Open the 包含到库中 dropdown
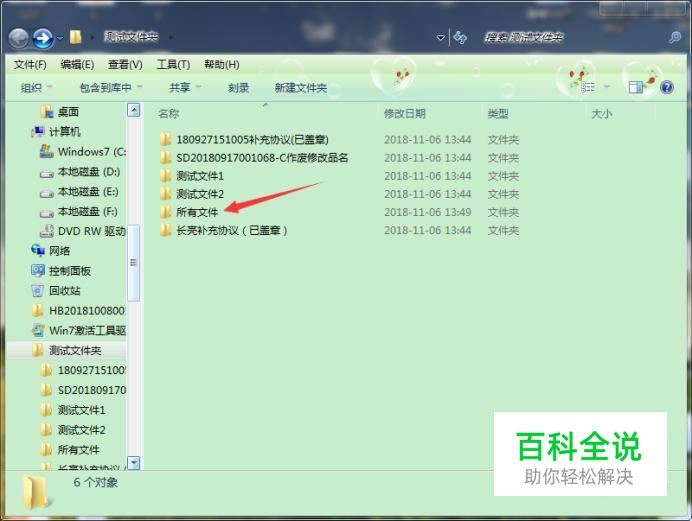 pyautogui.click(x=111, y=88)
